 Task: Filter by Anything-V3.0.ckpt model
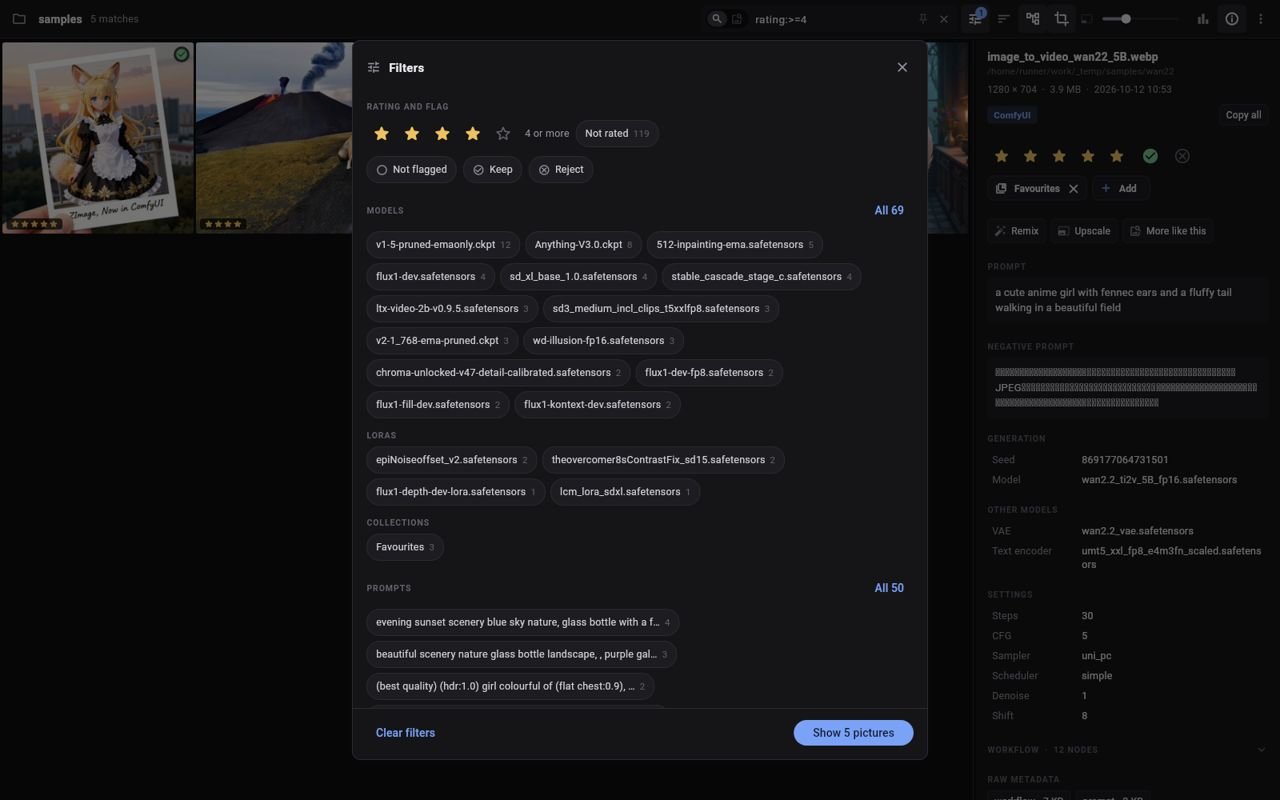[x=583, y=245]
